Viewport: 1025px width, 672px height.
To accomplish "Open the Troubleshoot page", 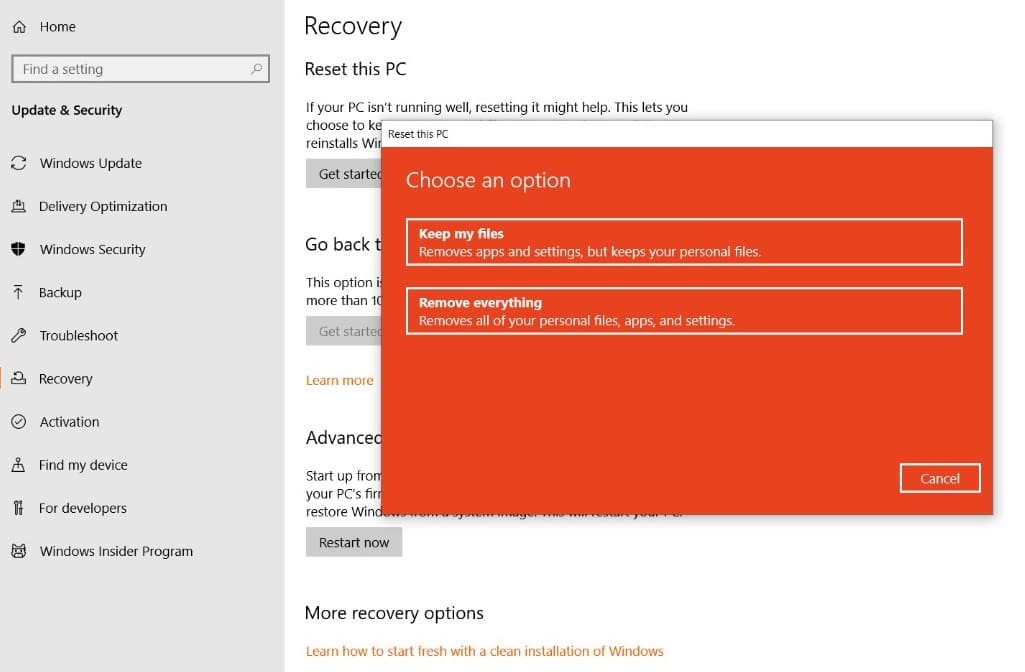I will 78,335.
